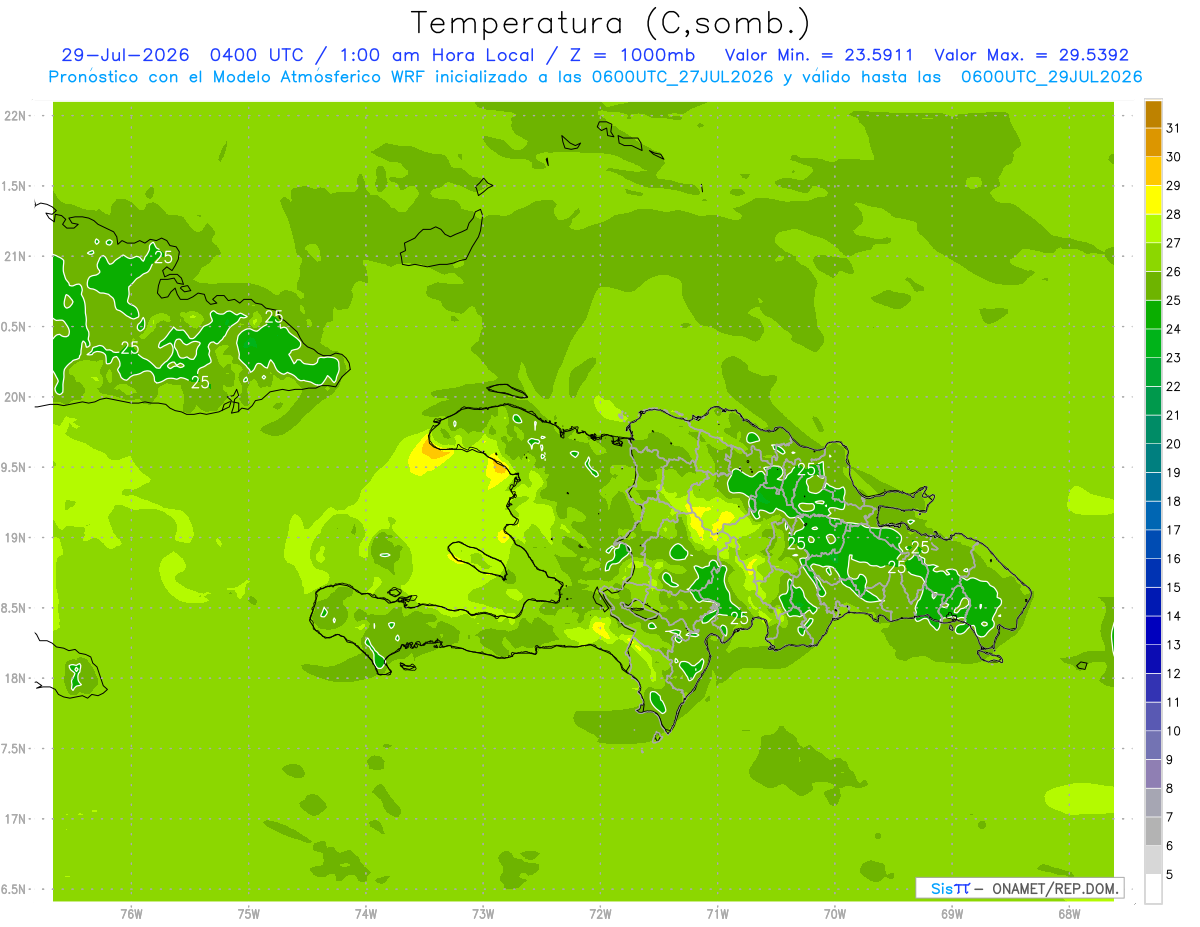
Task: Click the '19N' latitude axis label
Action: click(17, 538)
